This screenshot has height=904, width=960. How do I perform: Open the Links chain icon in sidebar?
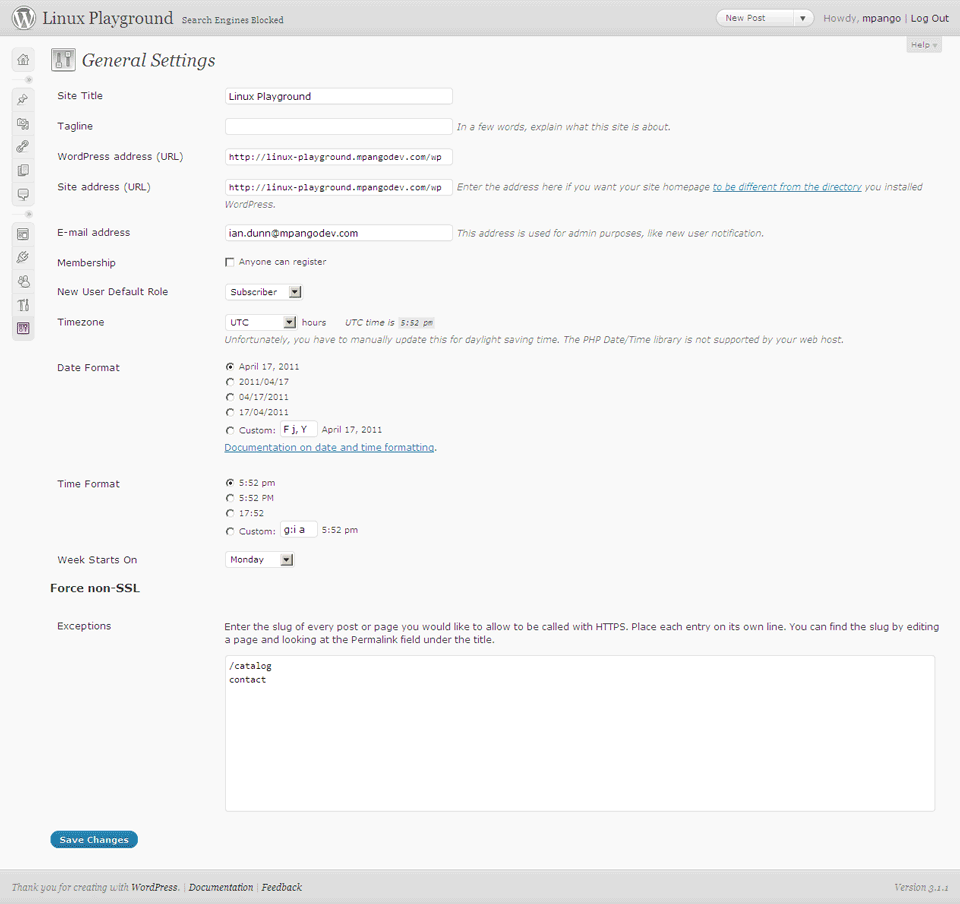[23, 146]
